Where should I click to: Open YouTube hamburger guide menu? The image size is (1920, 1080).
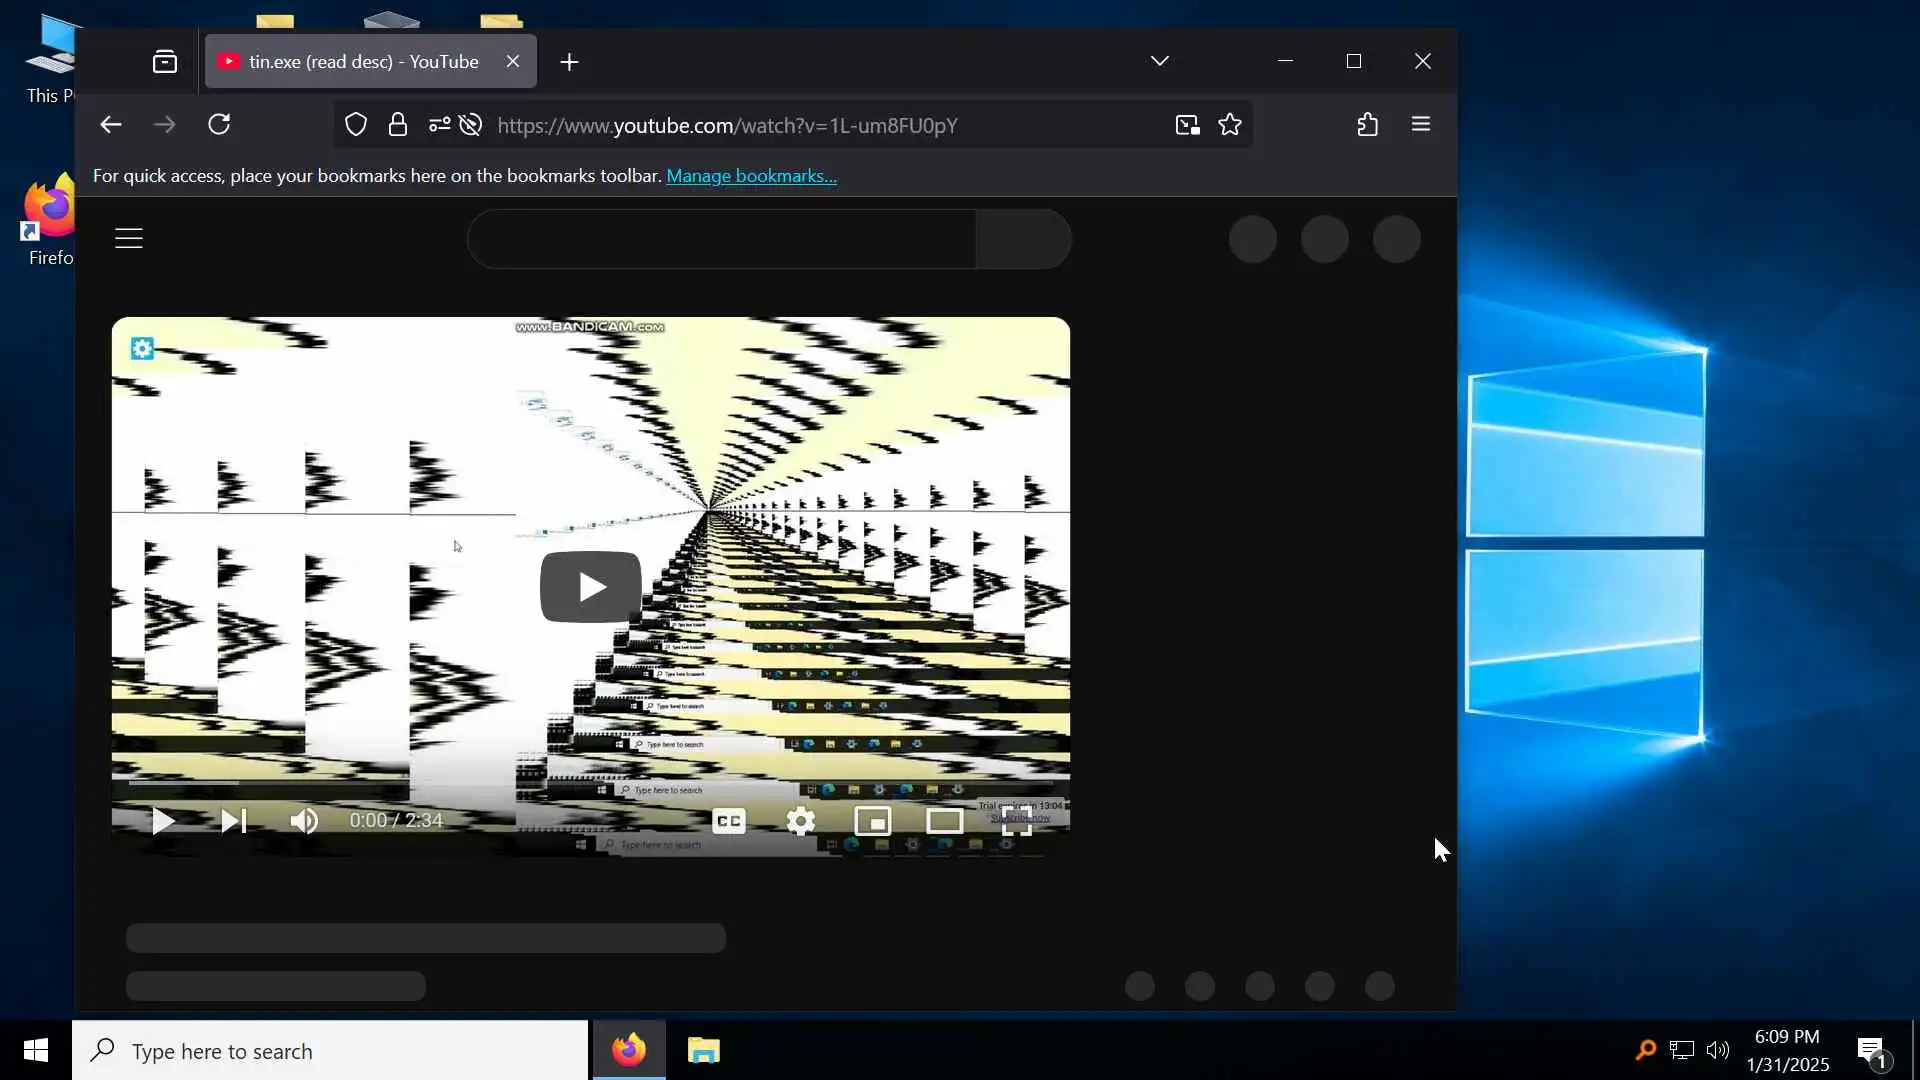(x=129, y=238)
